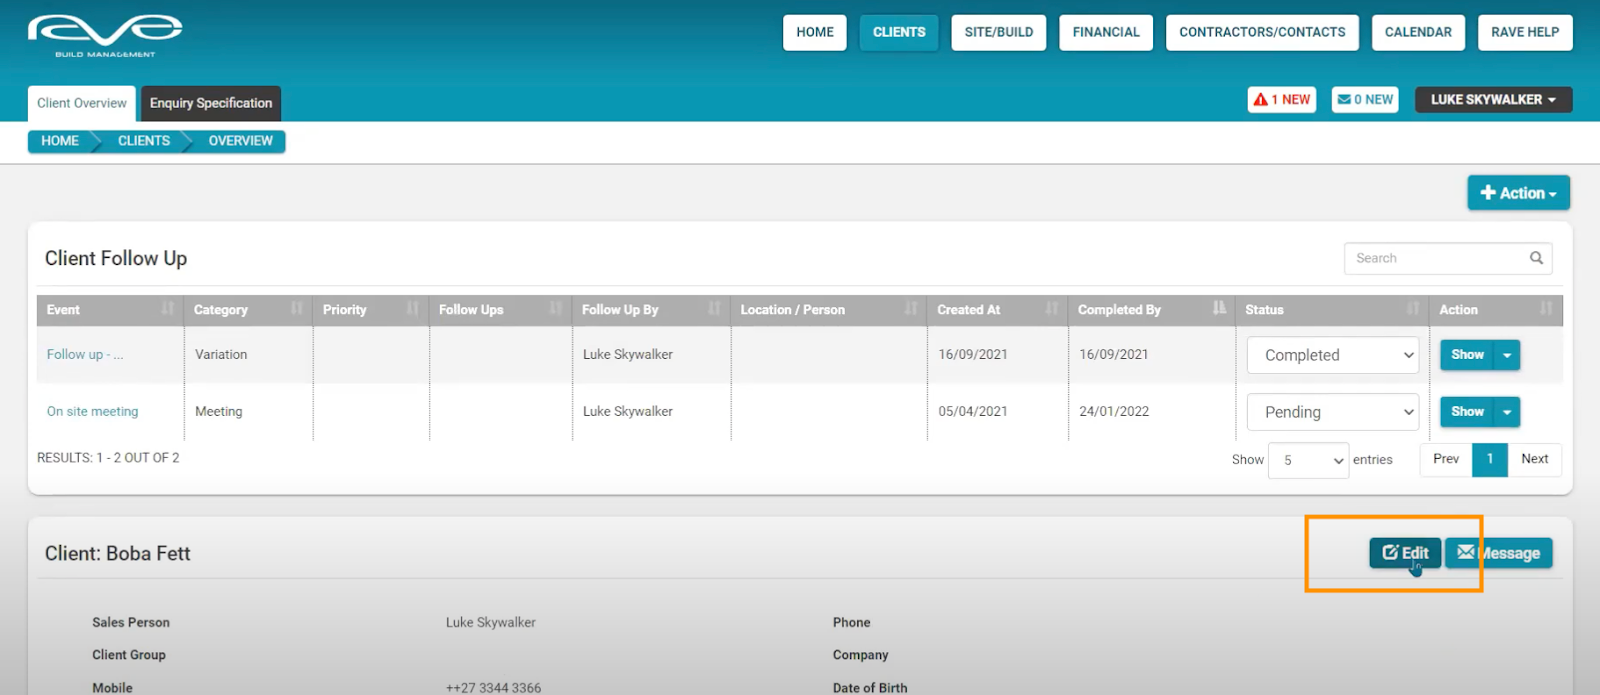Click the 'Variation' category cell
1600x695 pixels.
221,355
